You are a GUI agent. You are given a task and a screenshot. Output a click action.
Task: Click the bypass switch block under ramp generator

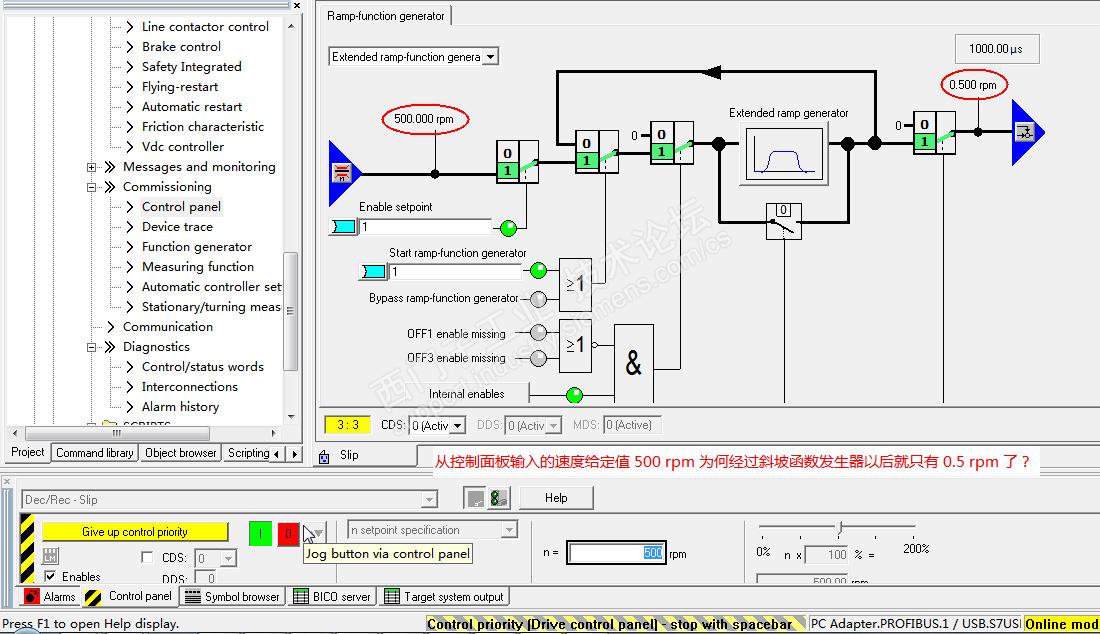pyautogui.click(x=784, y=222)
